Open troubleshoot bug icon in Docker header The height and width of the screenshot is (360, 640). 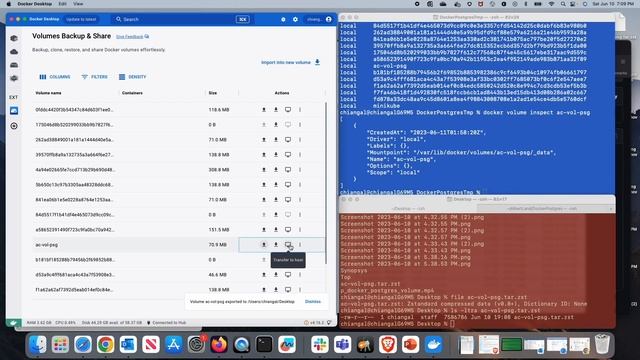pyautogui.click(x=283, y=19)
